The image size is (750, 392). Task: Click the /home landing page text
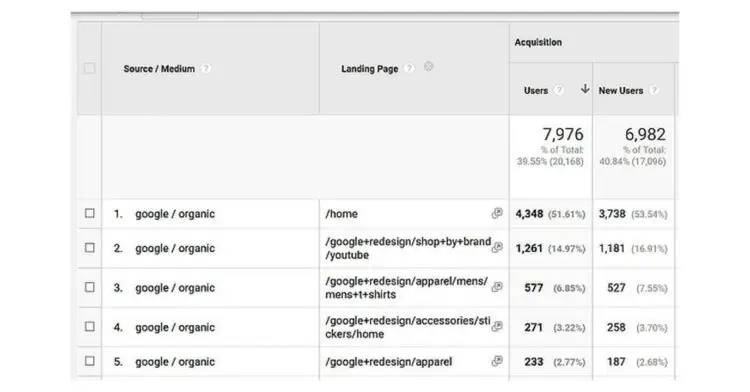click(342, 214)
